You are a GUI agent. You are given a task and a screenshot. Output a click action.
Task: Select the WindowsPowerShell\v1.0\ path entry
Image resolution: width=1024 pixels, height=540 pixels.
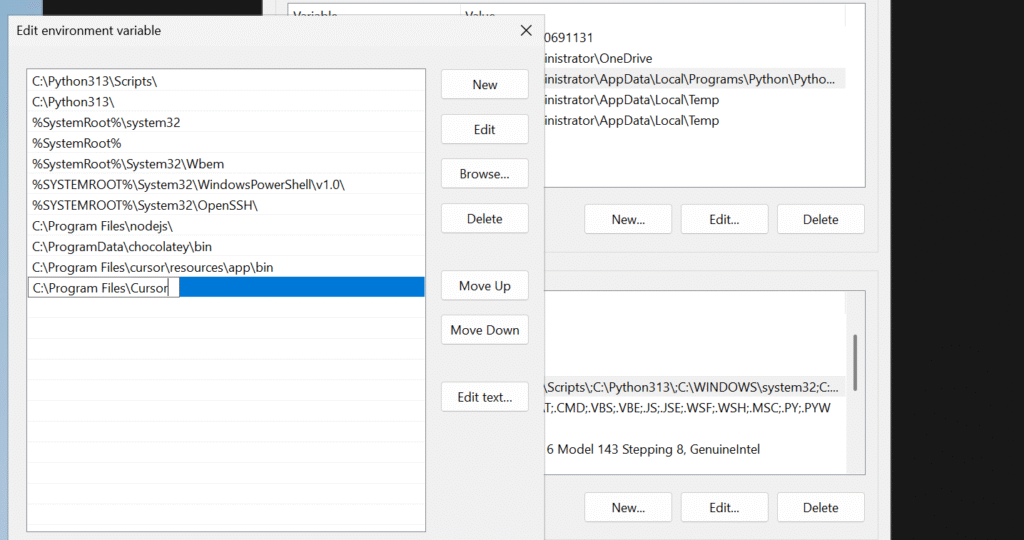(226, 185)
